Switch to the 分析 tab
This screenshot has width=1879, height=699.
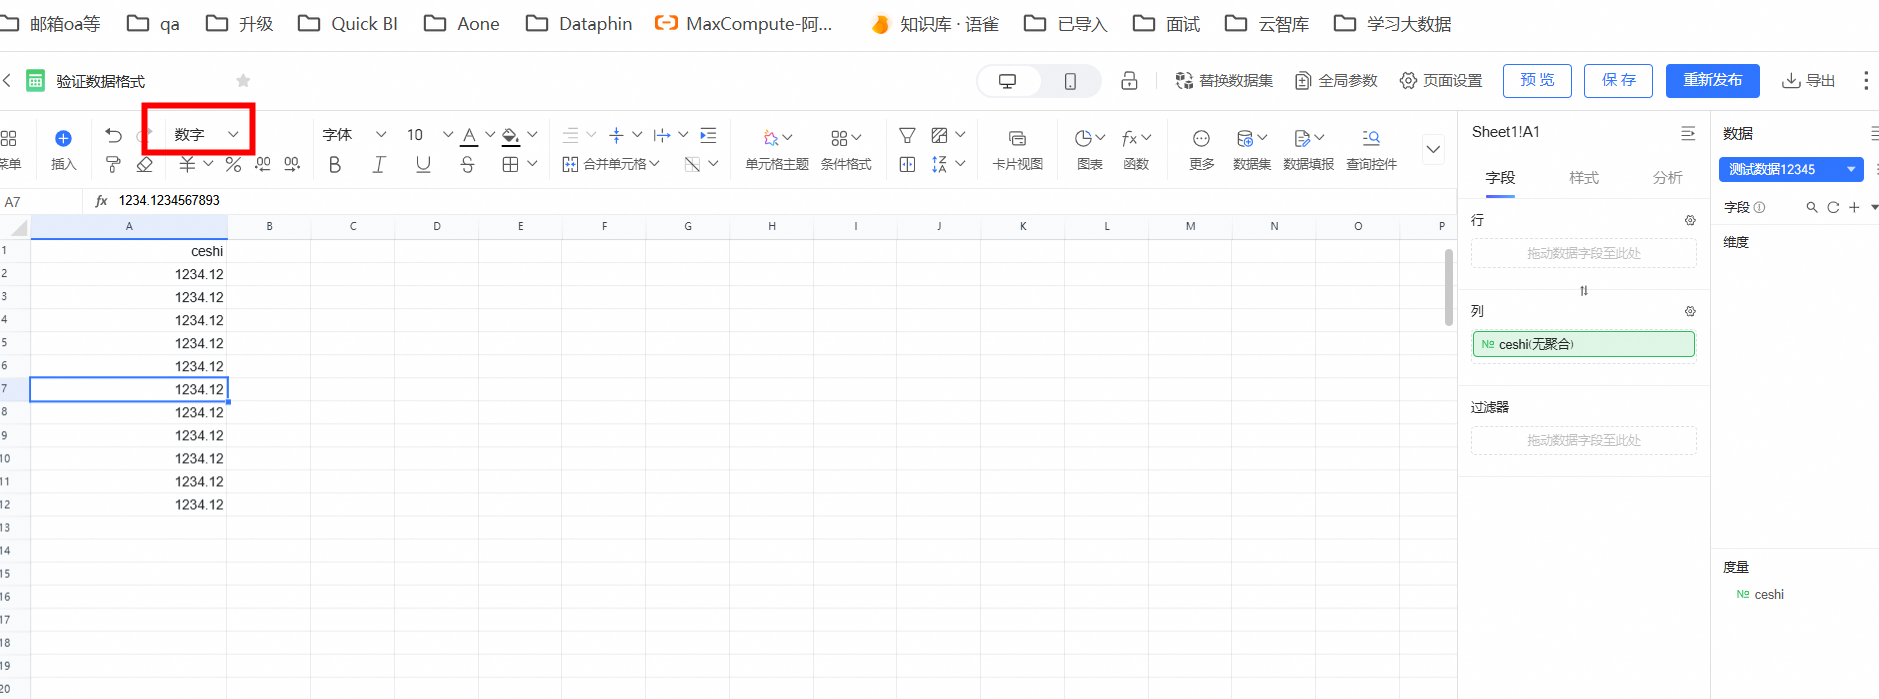[1667, 177]
